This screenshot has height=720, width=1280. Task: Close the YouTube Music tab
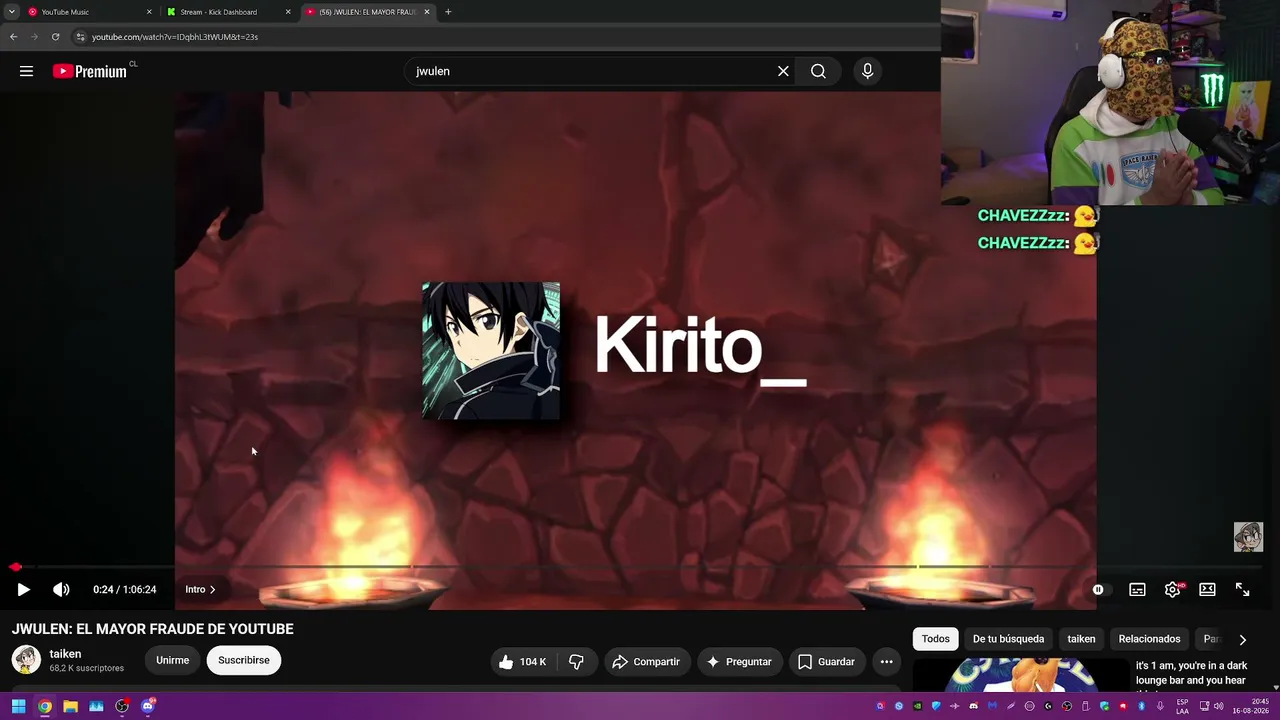coord(150,12)
